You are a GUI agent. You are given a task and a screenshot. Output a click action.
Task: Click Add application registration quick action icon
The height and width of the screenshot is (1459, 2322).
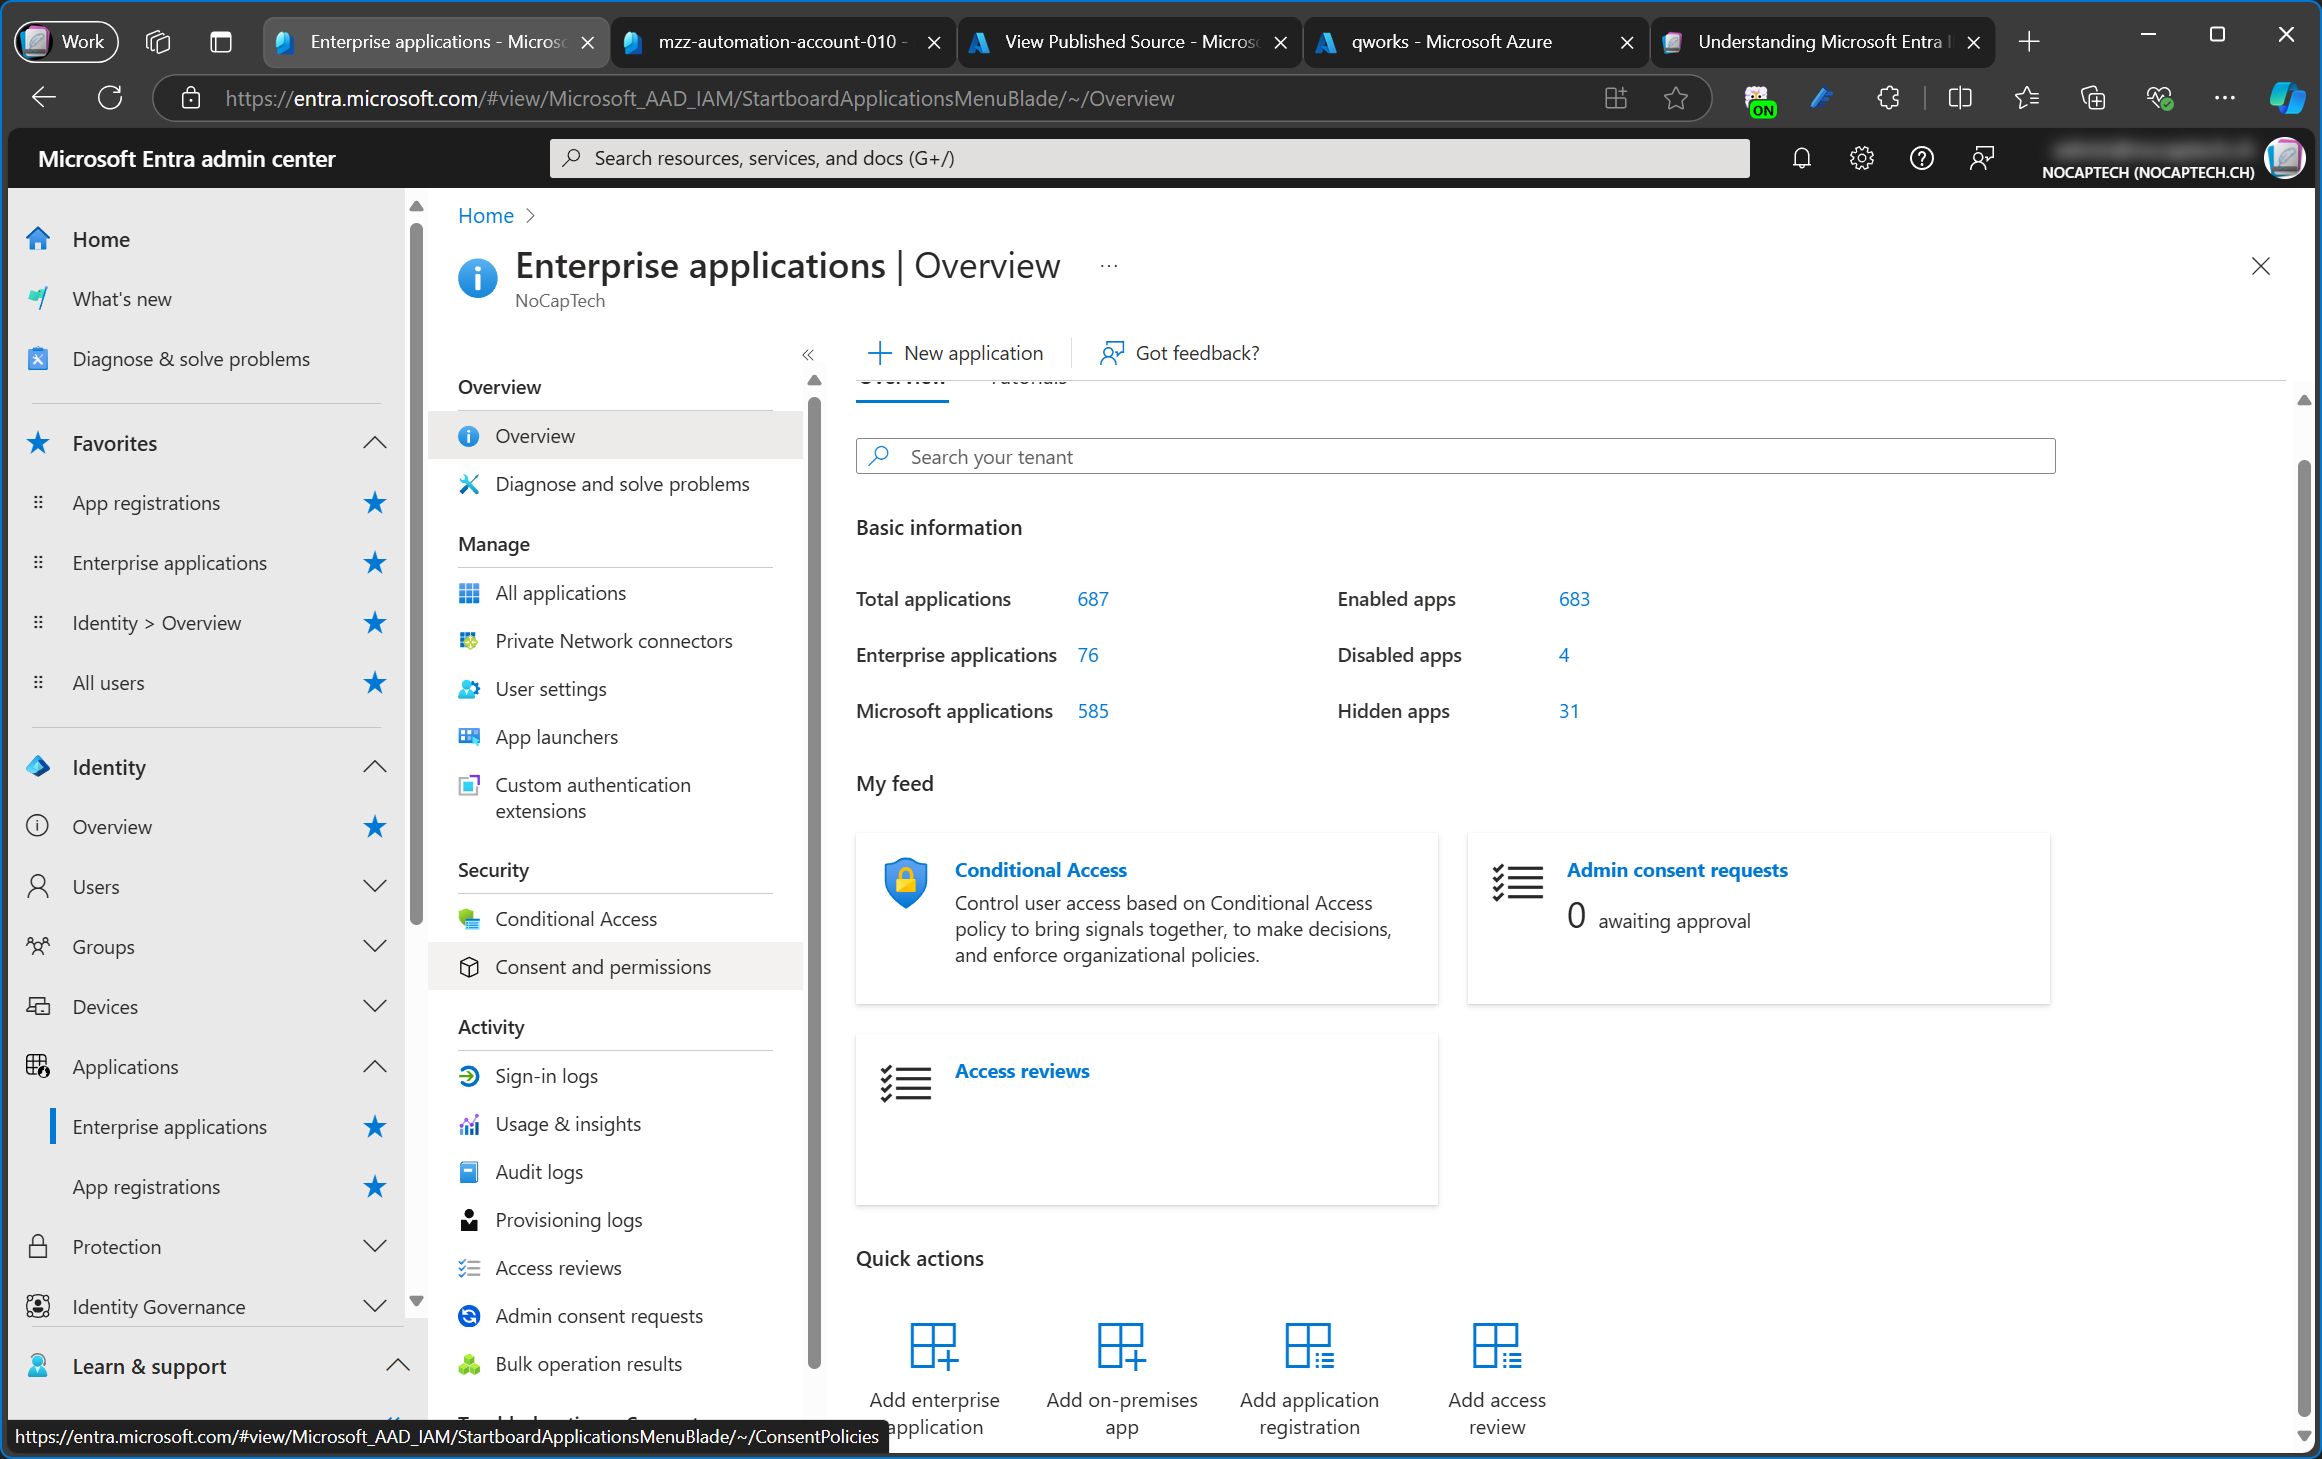(x=1309, y=1345)
